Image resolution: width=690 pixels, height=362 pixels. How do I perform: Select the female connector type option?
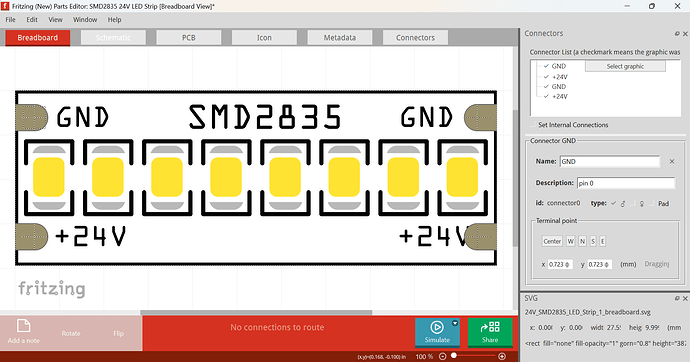637,204
